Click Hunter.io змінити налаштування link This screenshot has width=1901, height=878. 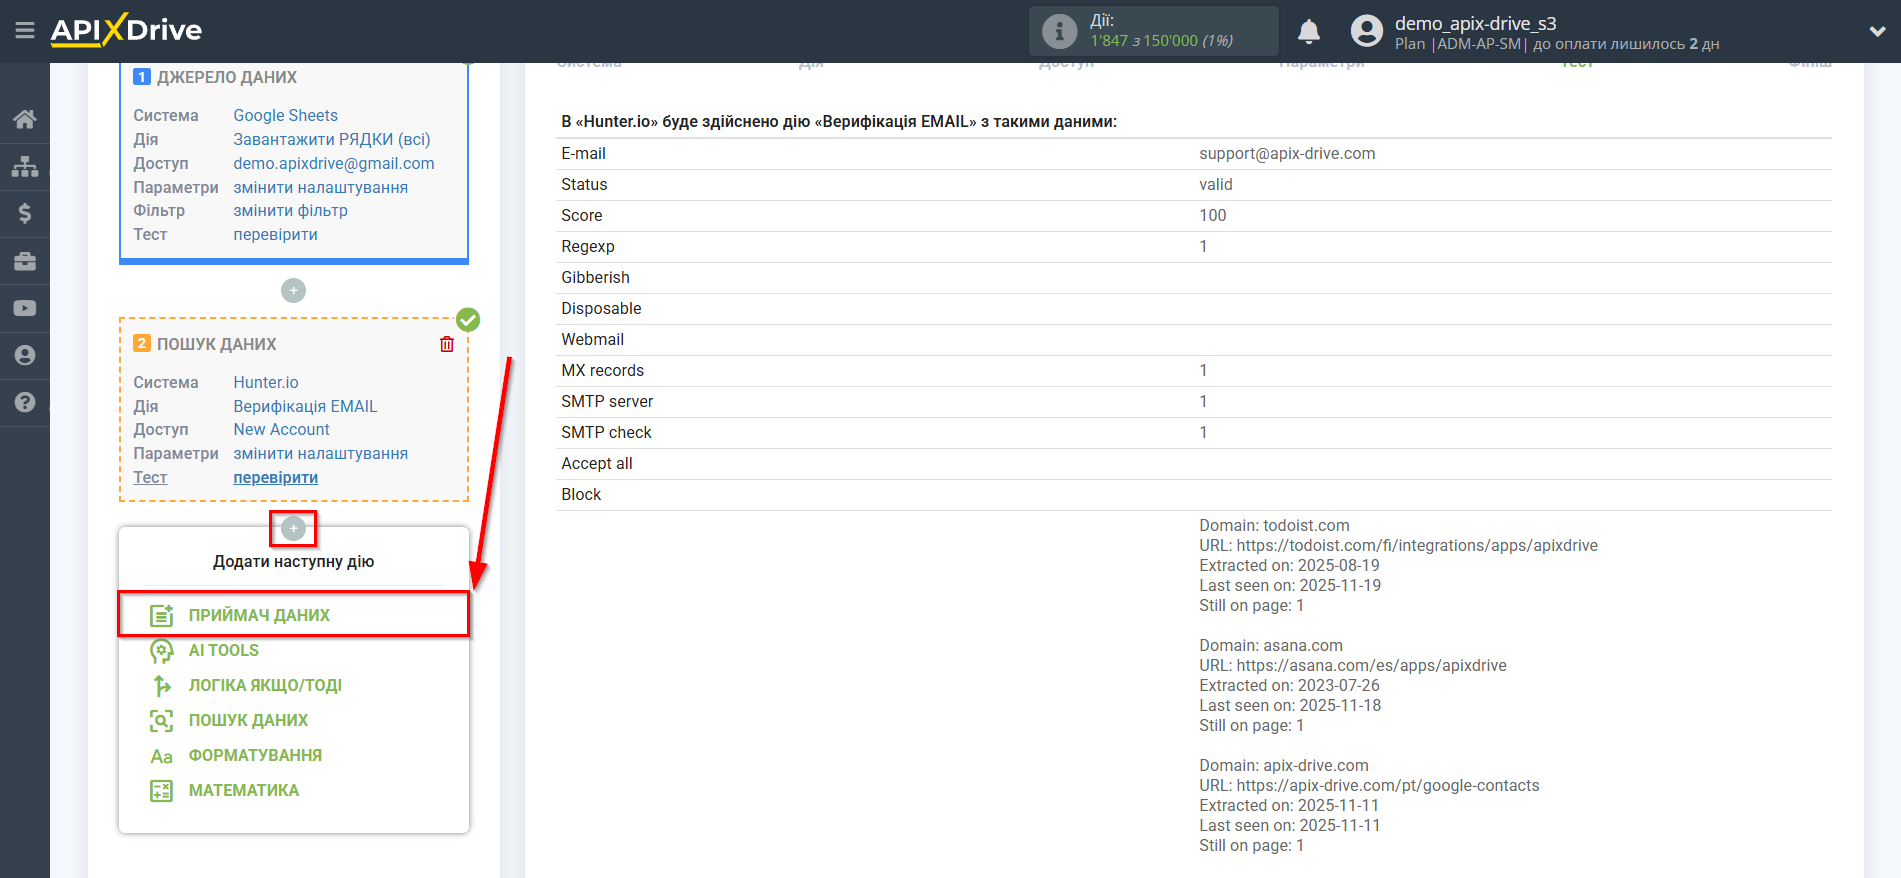[321, 453]
